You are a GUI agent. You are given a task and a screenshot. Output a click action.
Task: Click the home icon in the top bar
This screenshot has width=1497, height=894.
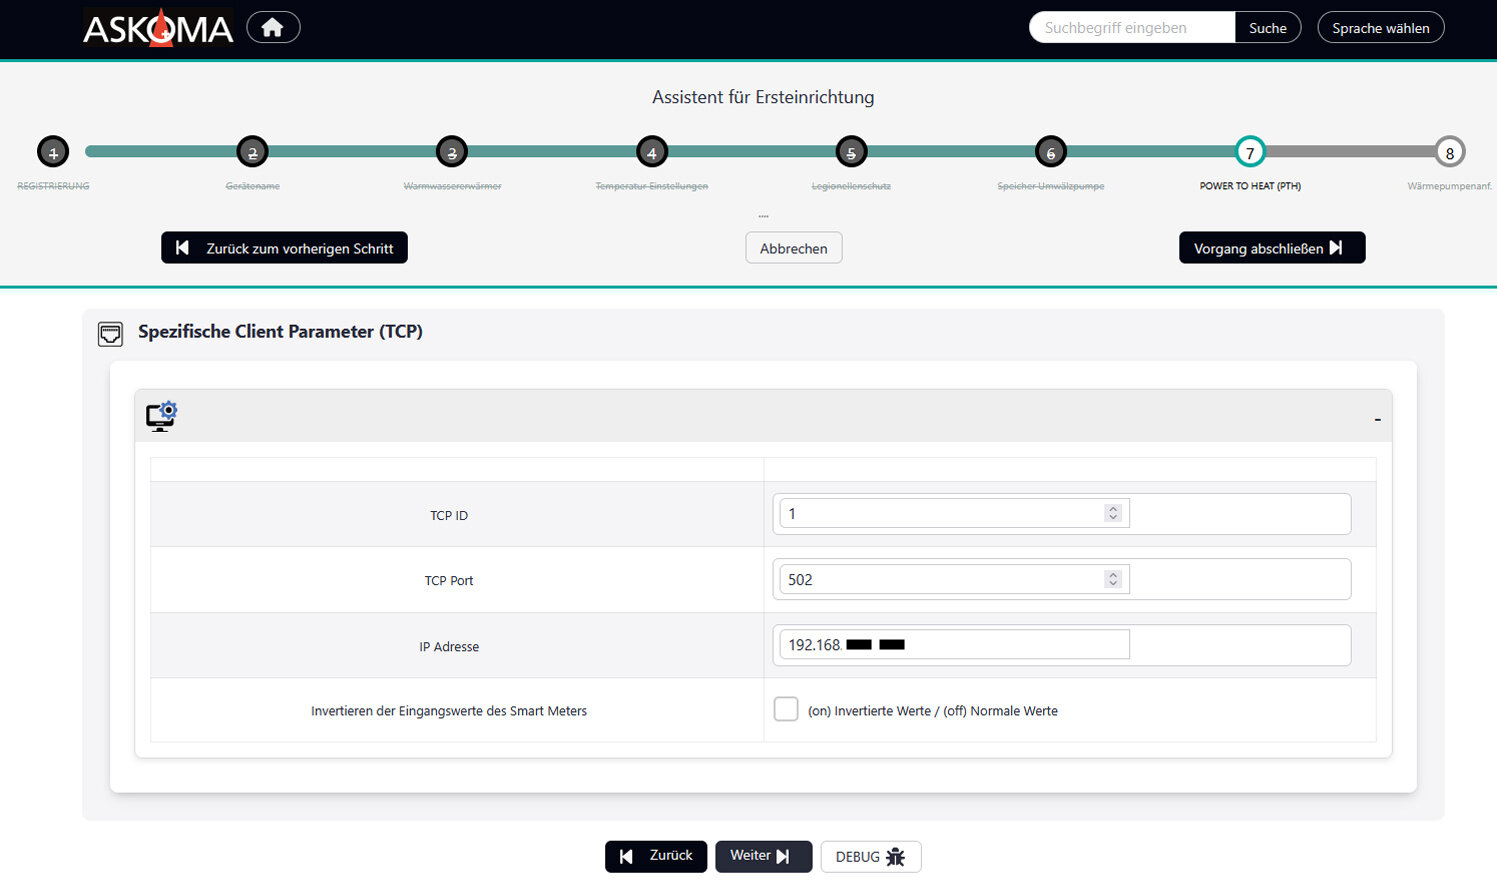(272, 27)
